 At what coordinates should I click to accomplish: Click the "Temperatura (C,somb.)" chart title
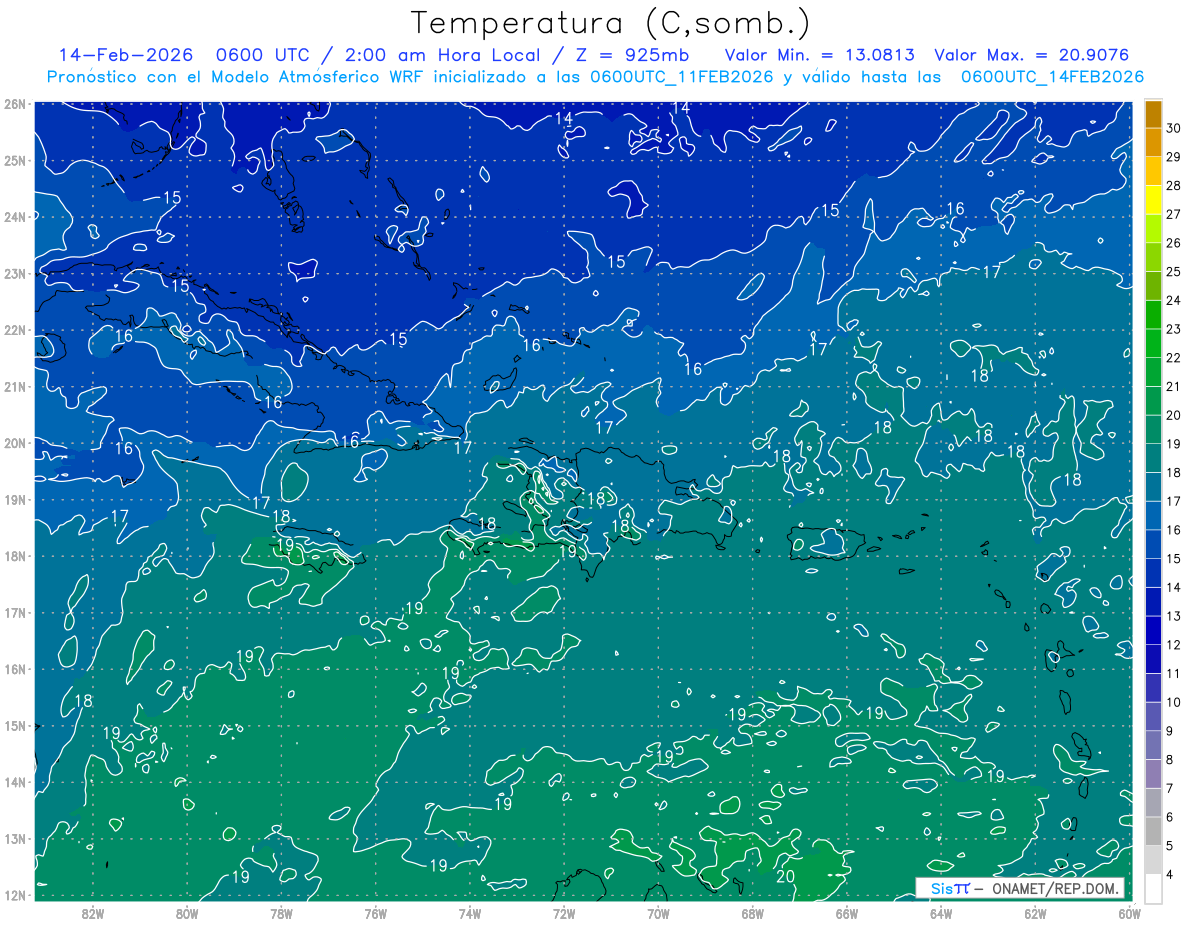611,23
